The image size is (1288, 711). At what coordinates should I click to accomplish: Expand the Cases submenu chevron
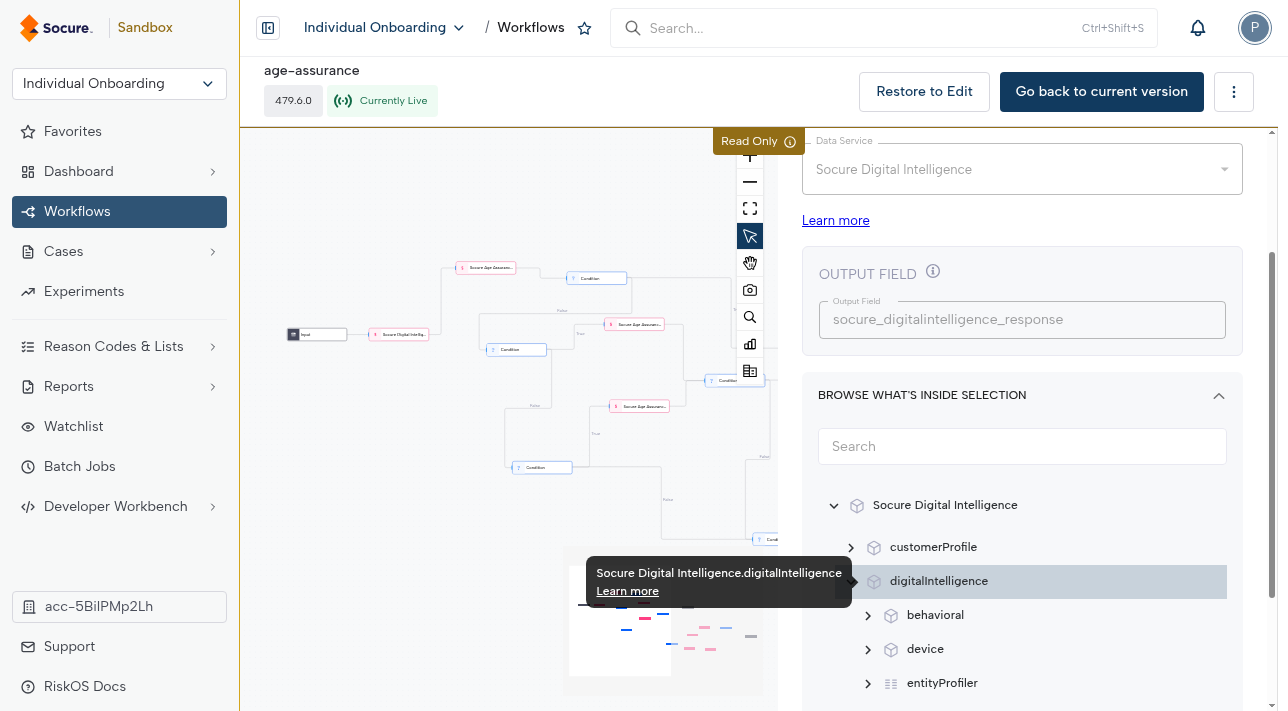tap(213, 252)
